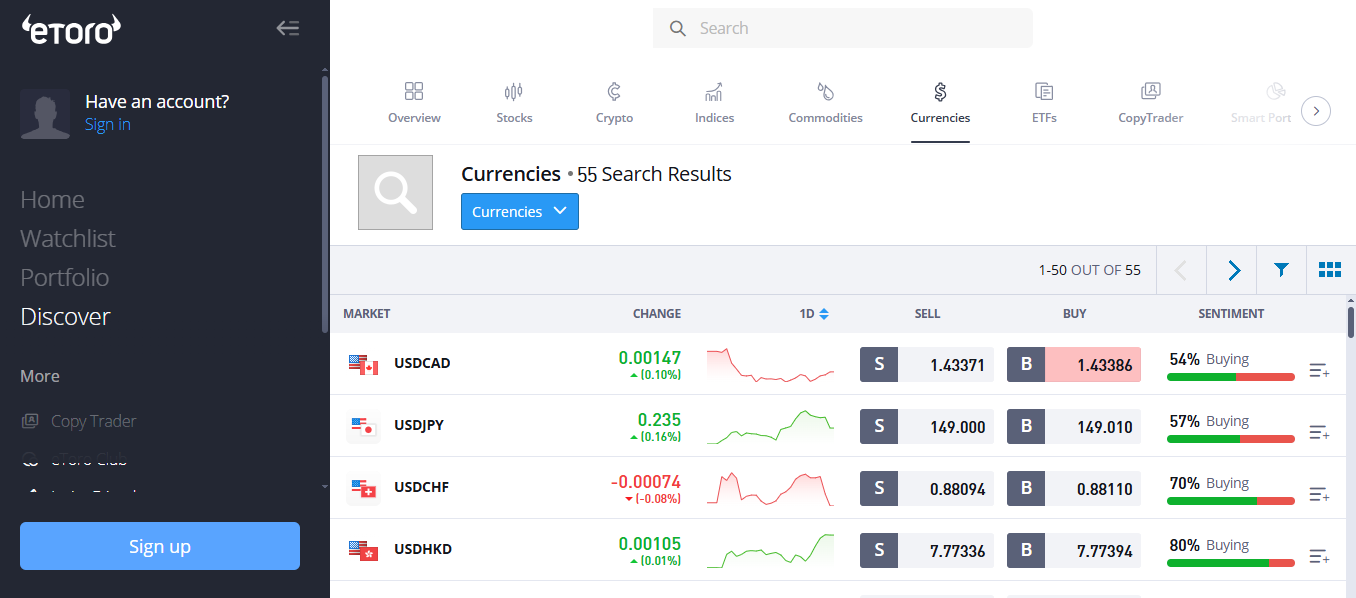Open Watchlist in the sidebar
Viewport: 1356px width, 598px height.
coord(68,239)
